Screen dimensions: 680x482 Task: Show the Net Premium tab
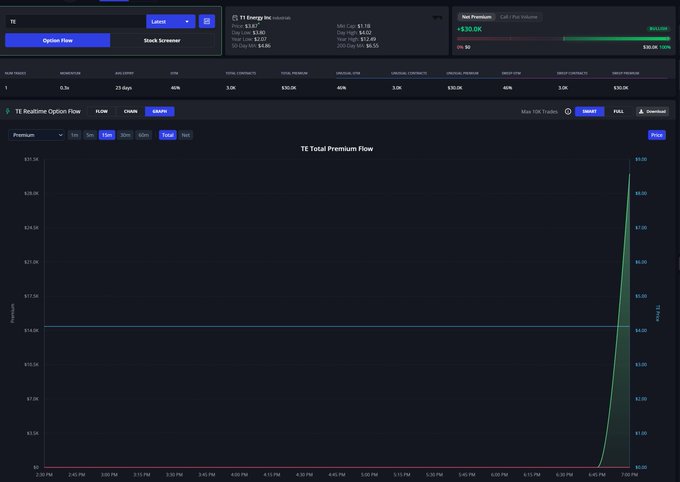tap(476, 17)
